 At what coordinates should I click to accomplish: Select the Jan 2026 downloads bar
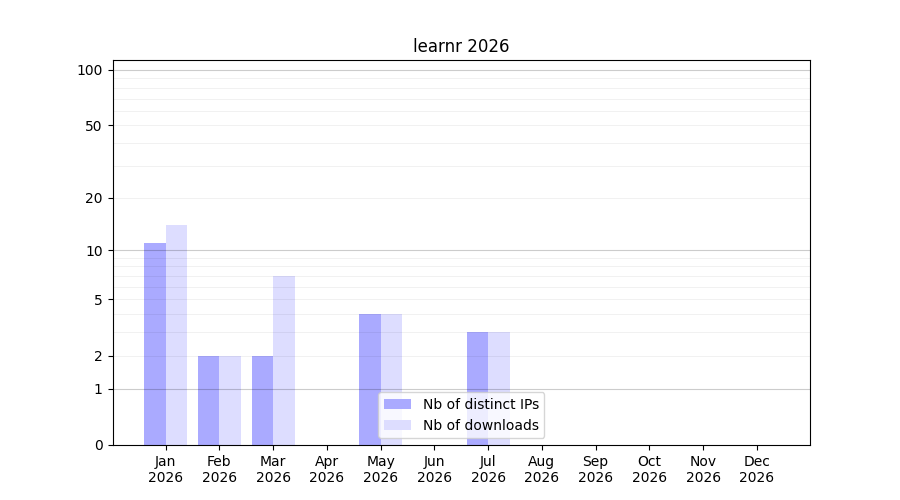[176, 335]
